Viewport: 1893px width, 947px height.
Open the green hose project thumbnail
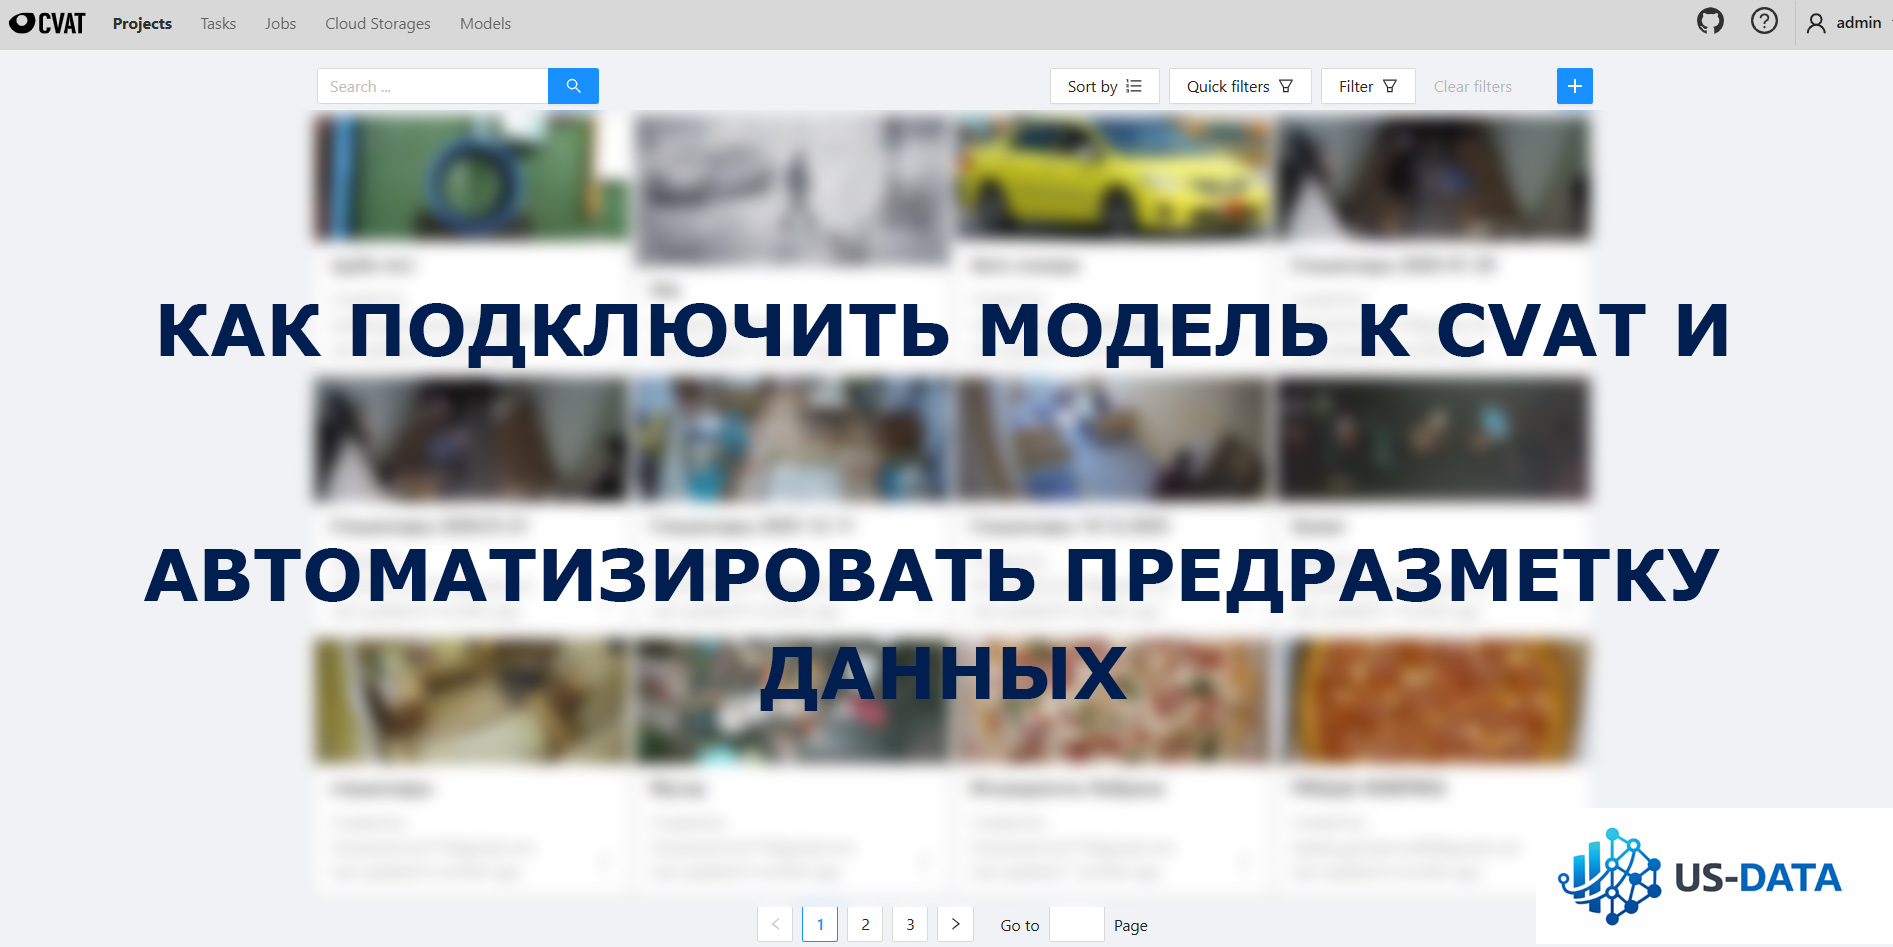coord(471,177)
